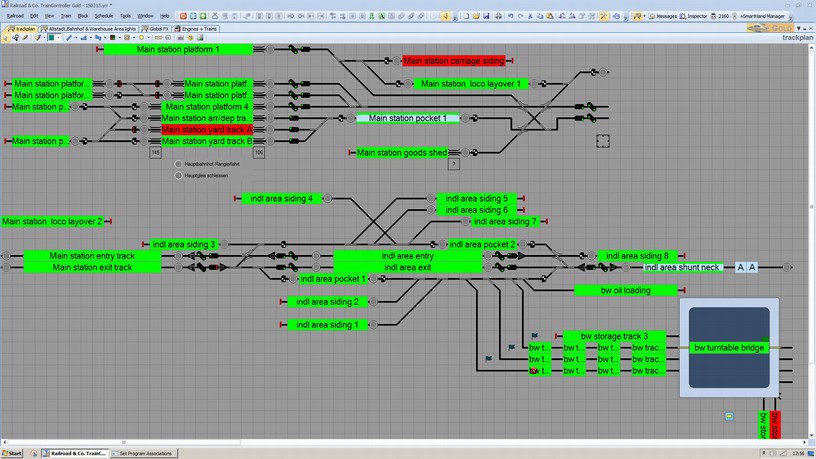Switch to the Engines + Trains tab
Screen dimensions: 816x459
point(196,29)
